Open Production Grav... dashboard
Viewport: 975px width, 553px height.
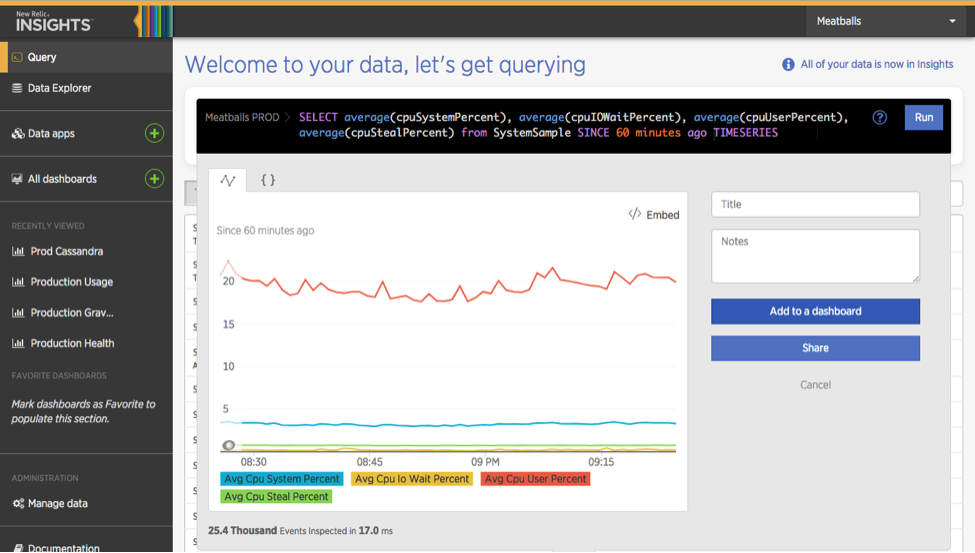tap(72, 313)
